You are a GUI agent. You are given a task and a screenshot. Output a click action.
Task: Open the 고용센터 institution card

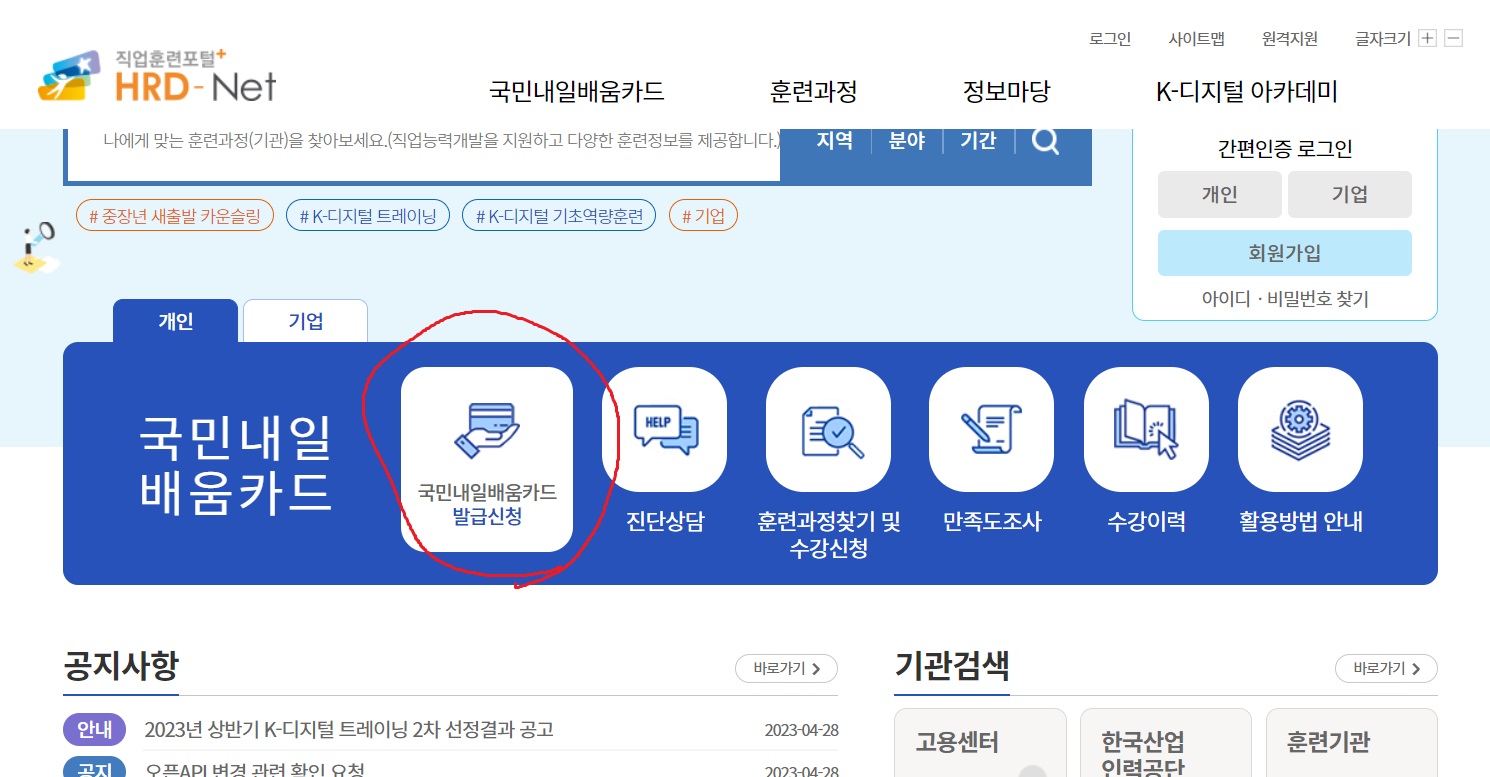980,743
